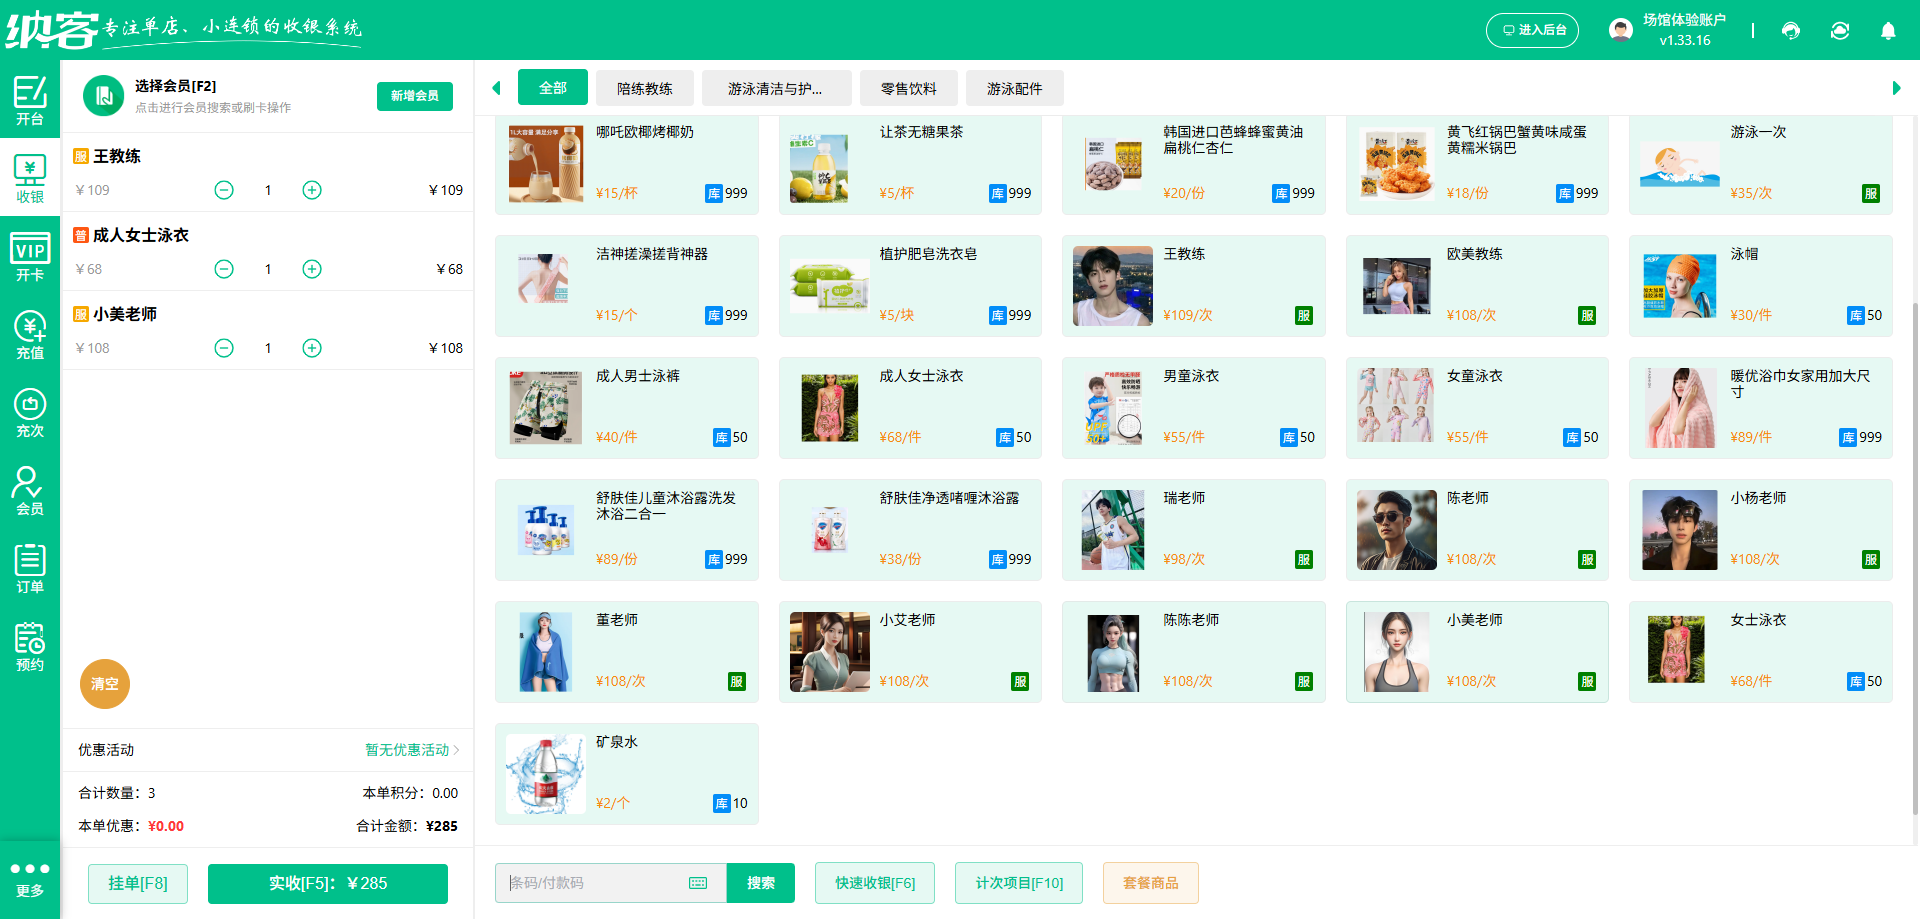Click the 新增会员 button
Screen dimensions: 1920x919
click(414, 96)
